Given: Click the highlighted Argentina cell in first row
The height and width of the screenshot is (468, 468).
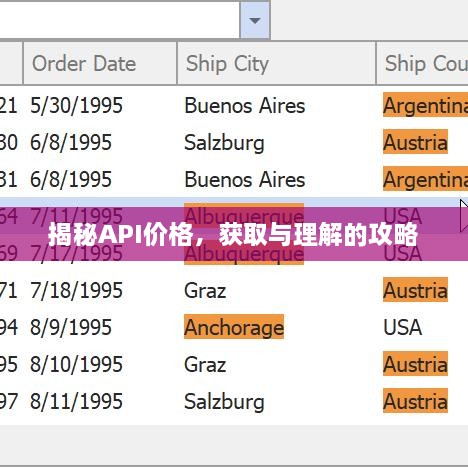Looking at the screenshot, I should point(425,105).
